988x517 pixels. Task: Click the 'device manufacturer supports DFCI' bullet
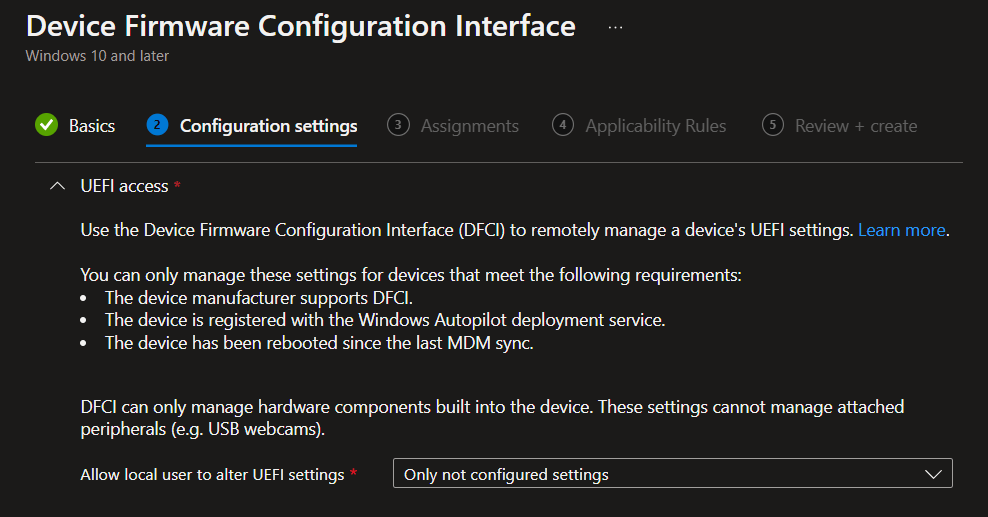pos(259,298)
